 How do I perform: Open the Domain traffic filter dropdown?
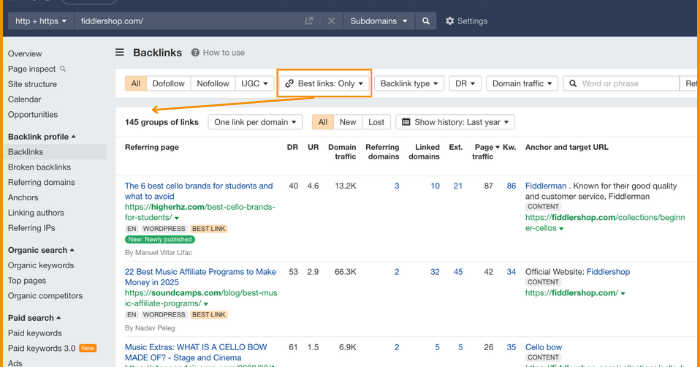click(522, 83)
